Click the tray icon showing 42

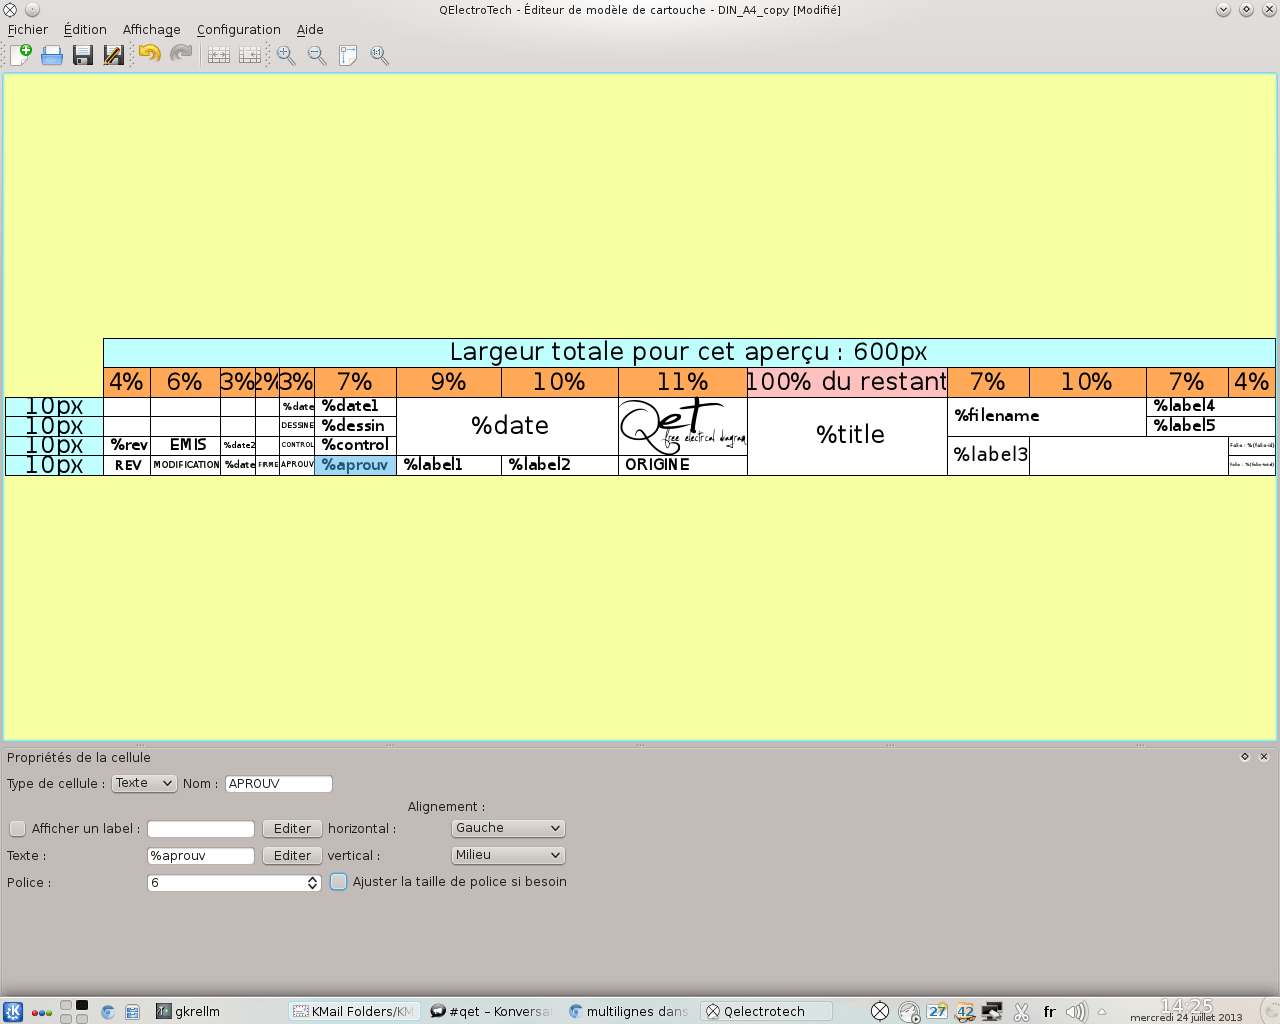pyautogui.click(x=965, y=1011)
